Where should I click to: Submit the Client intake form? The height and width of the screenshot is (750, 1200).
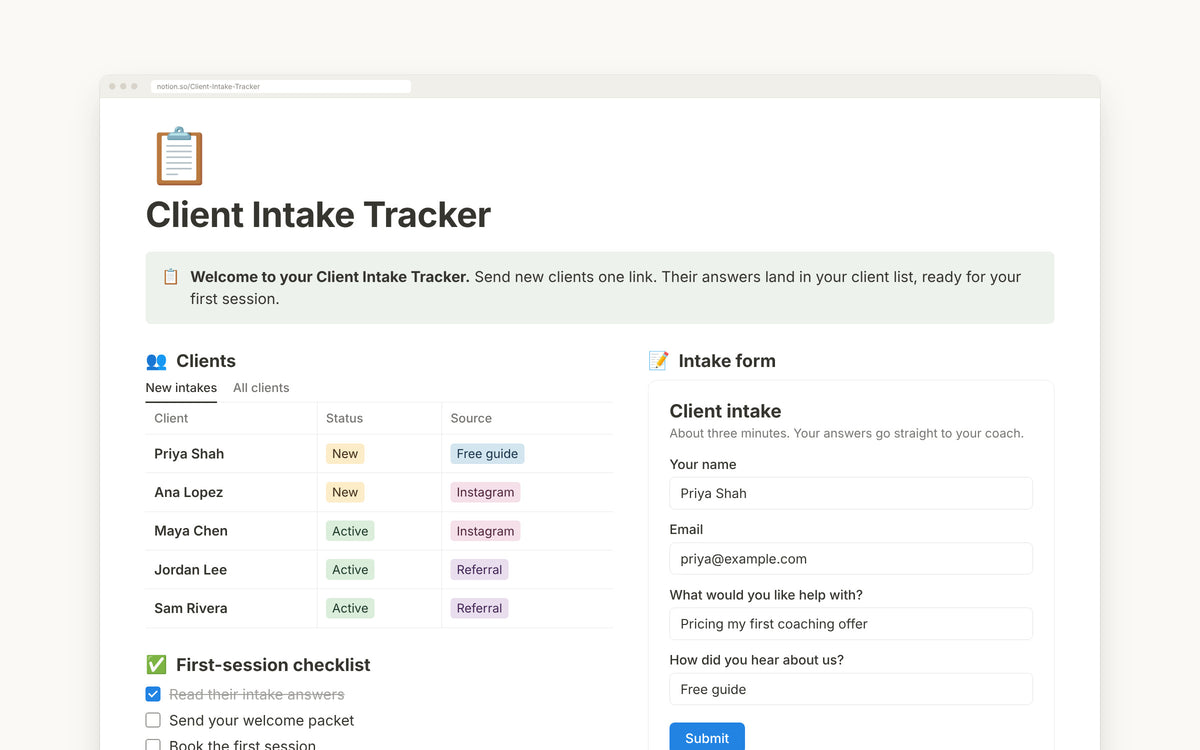tap(707, 738)
